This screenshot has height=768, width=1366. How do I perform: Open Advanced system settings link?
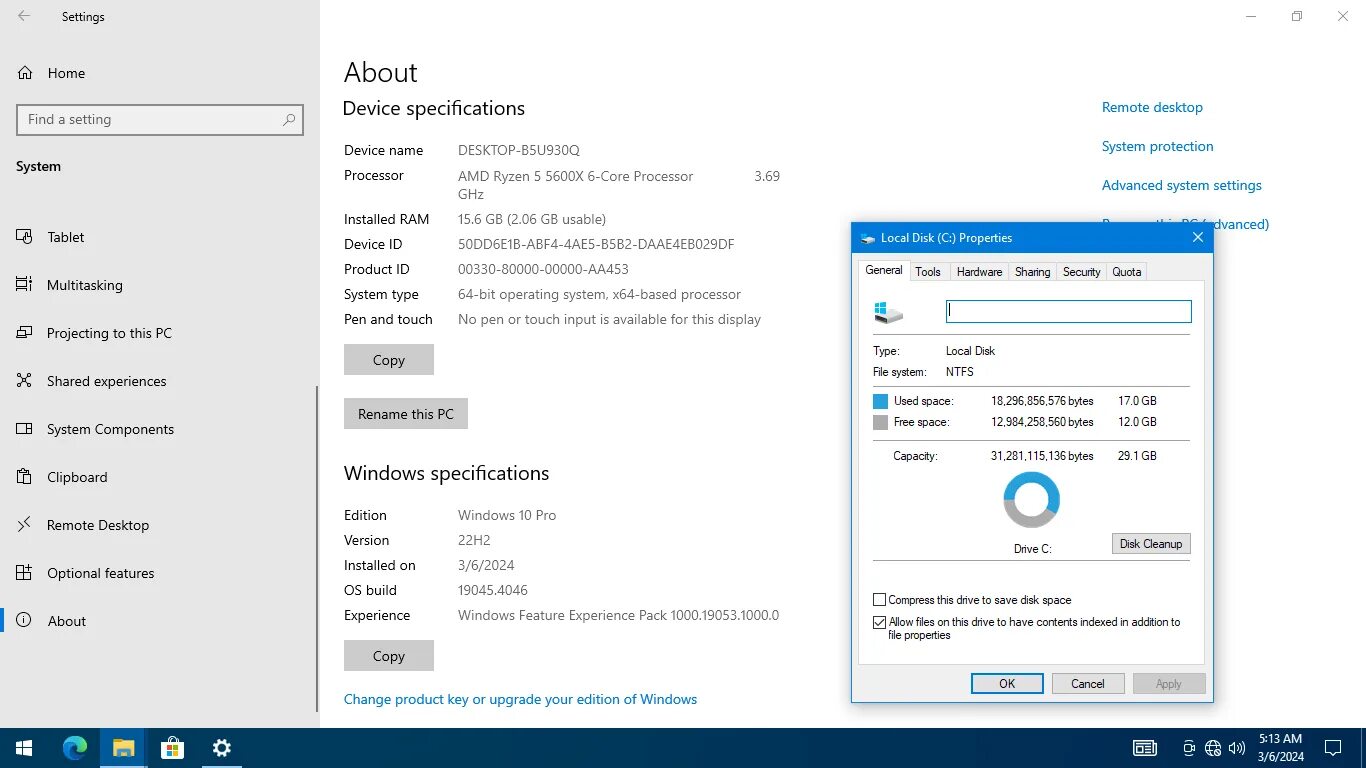point(1182,185)
